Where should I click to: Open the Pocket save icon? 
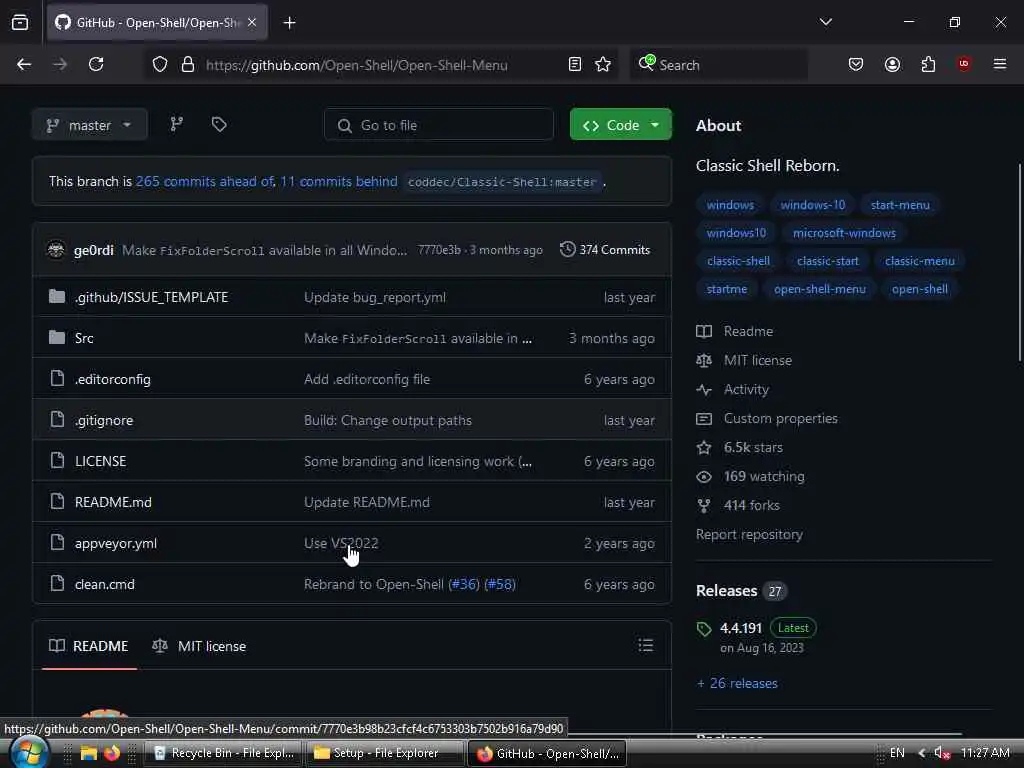pos(856,64)
